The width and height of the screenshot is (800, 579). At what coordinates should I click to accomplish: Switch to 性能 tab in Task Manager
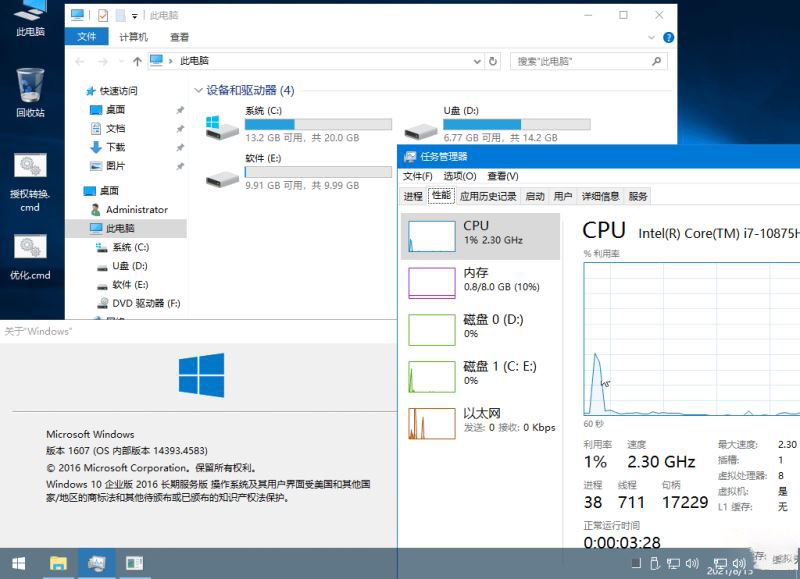pyautogui.click(x=441, y=195)
